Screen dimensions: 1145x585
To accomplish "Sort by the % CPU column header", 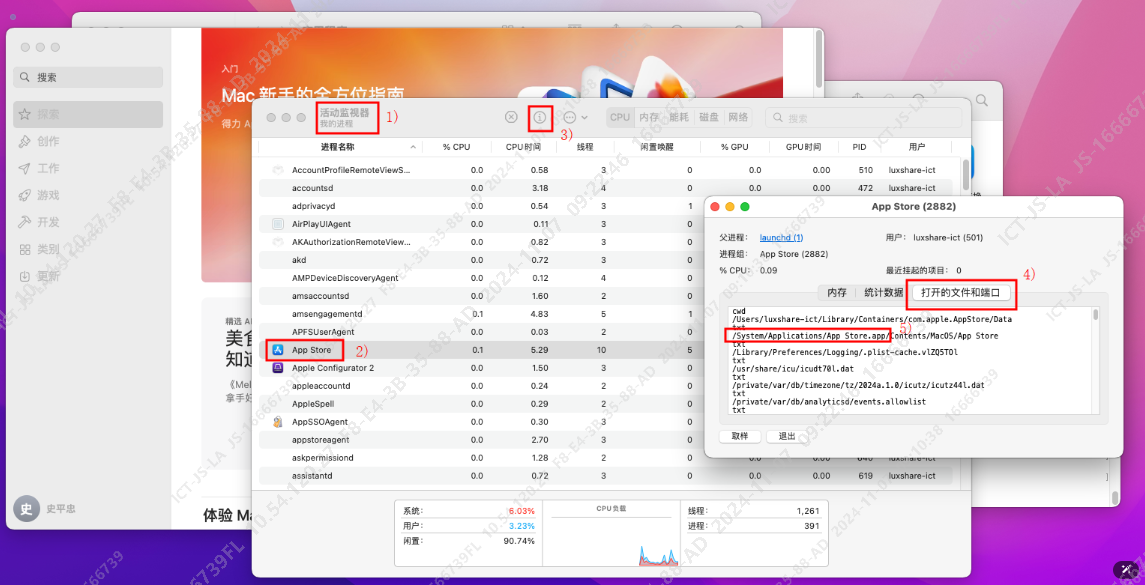I will pyautogui.click(x=456, y=147).
